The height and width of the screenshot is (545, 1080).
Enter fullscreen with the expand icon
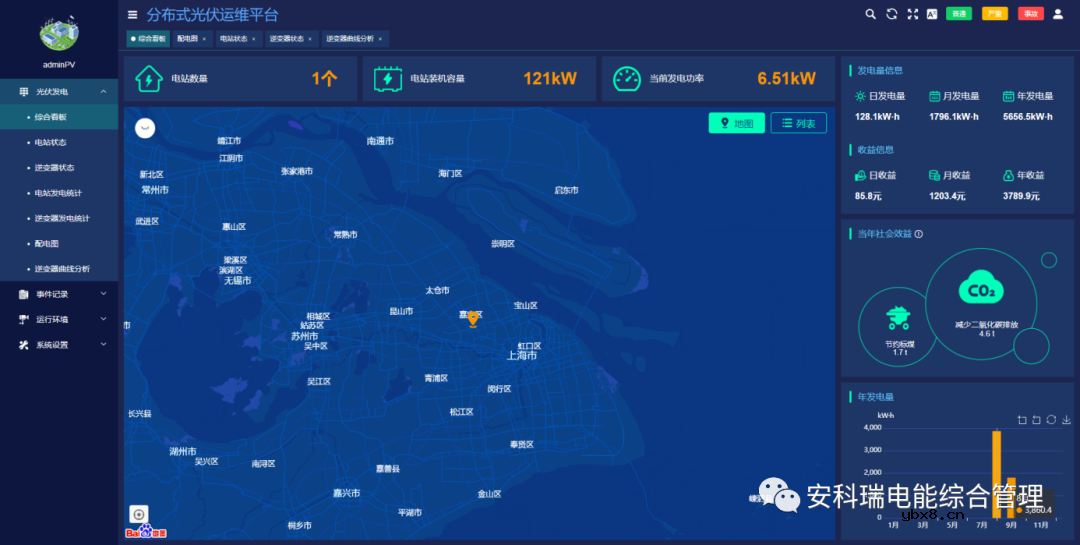click(912, 14)
